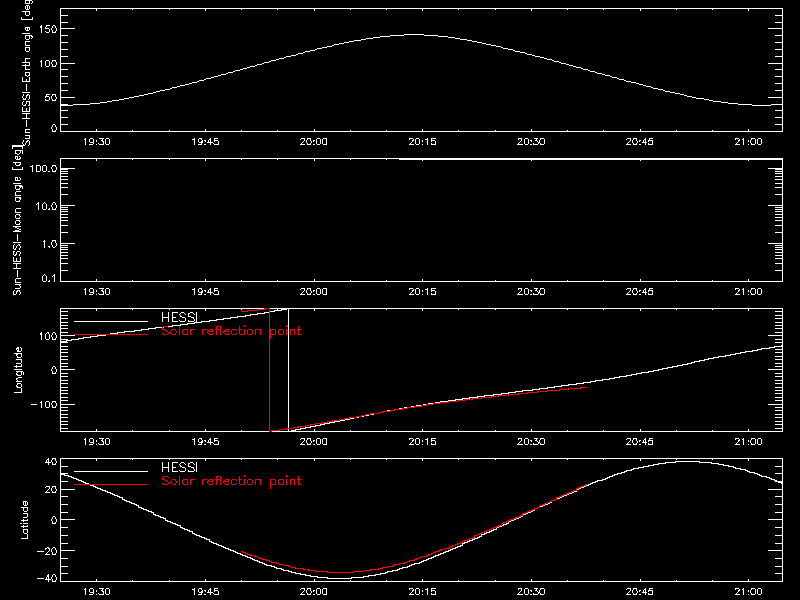This screenshot has width=800, height=600.
Task: Click the 0.1 tick on Moon angle axis
Action: pos(49,278)
